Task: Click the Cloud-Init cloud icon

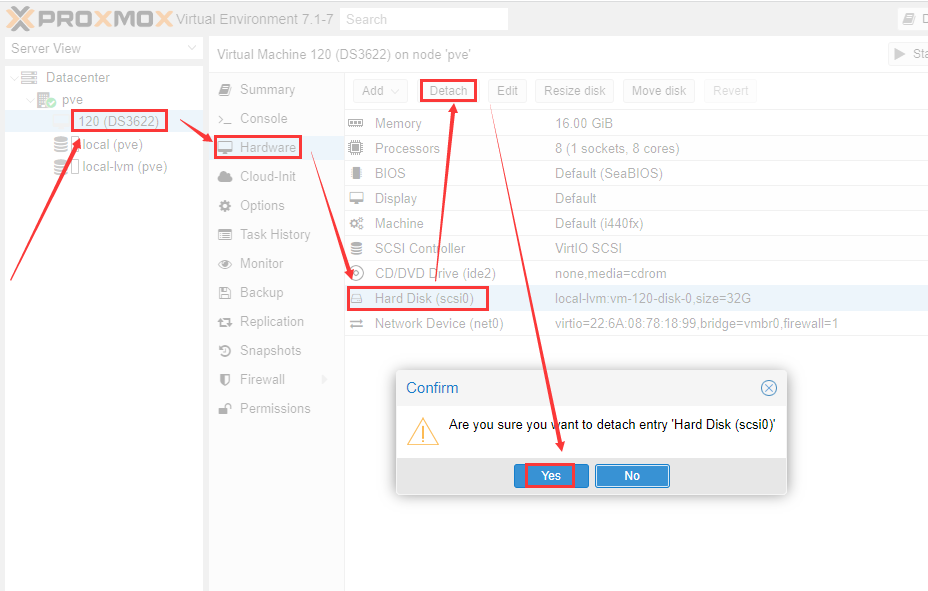Action: coord(225,177)
